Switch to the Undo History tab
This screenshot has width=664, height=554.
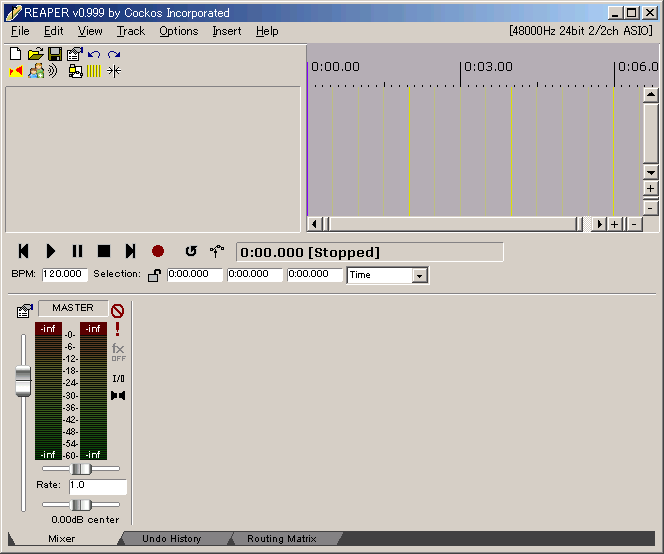click(x=171, y=539)
